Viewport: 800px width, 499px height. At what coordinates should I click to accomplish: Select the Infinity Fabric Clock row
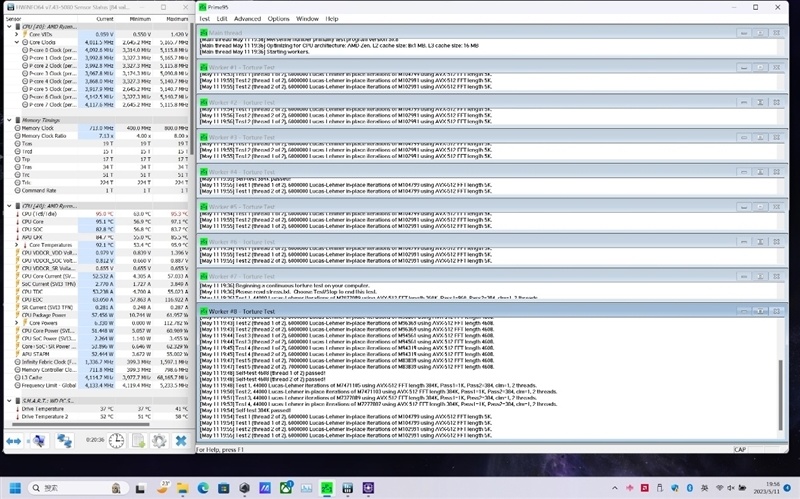point(97,362)
